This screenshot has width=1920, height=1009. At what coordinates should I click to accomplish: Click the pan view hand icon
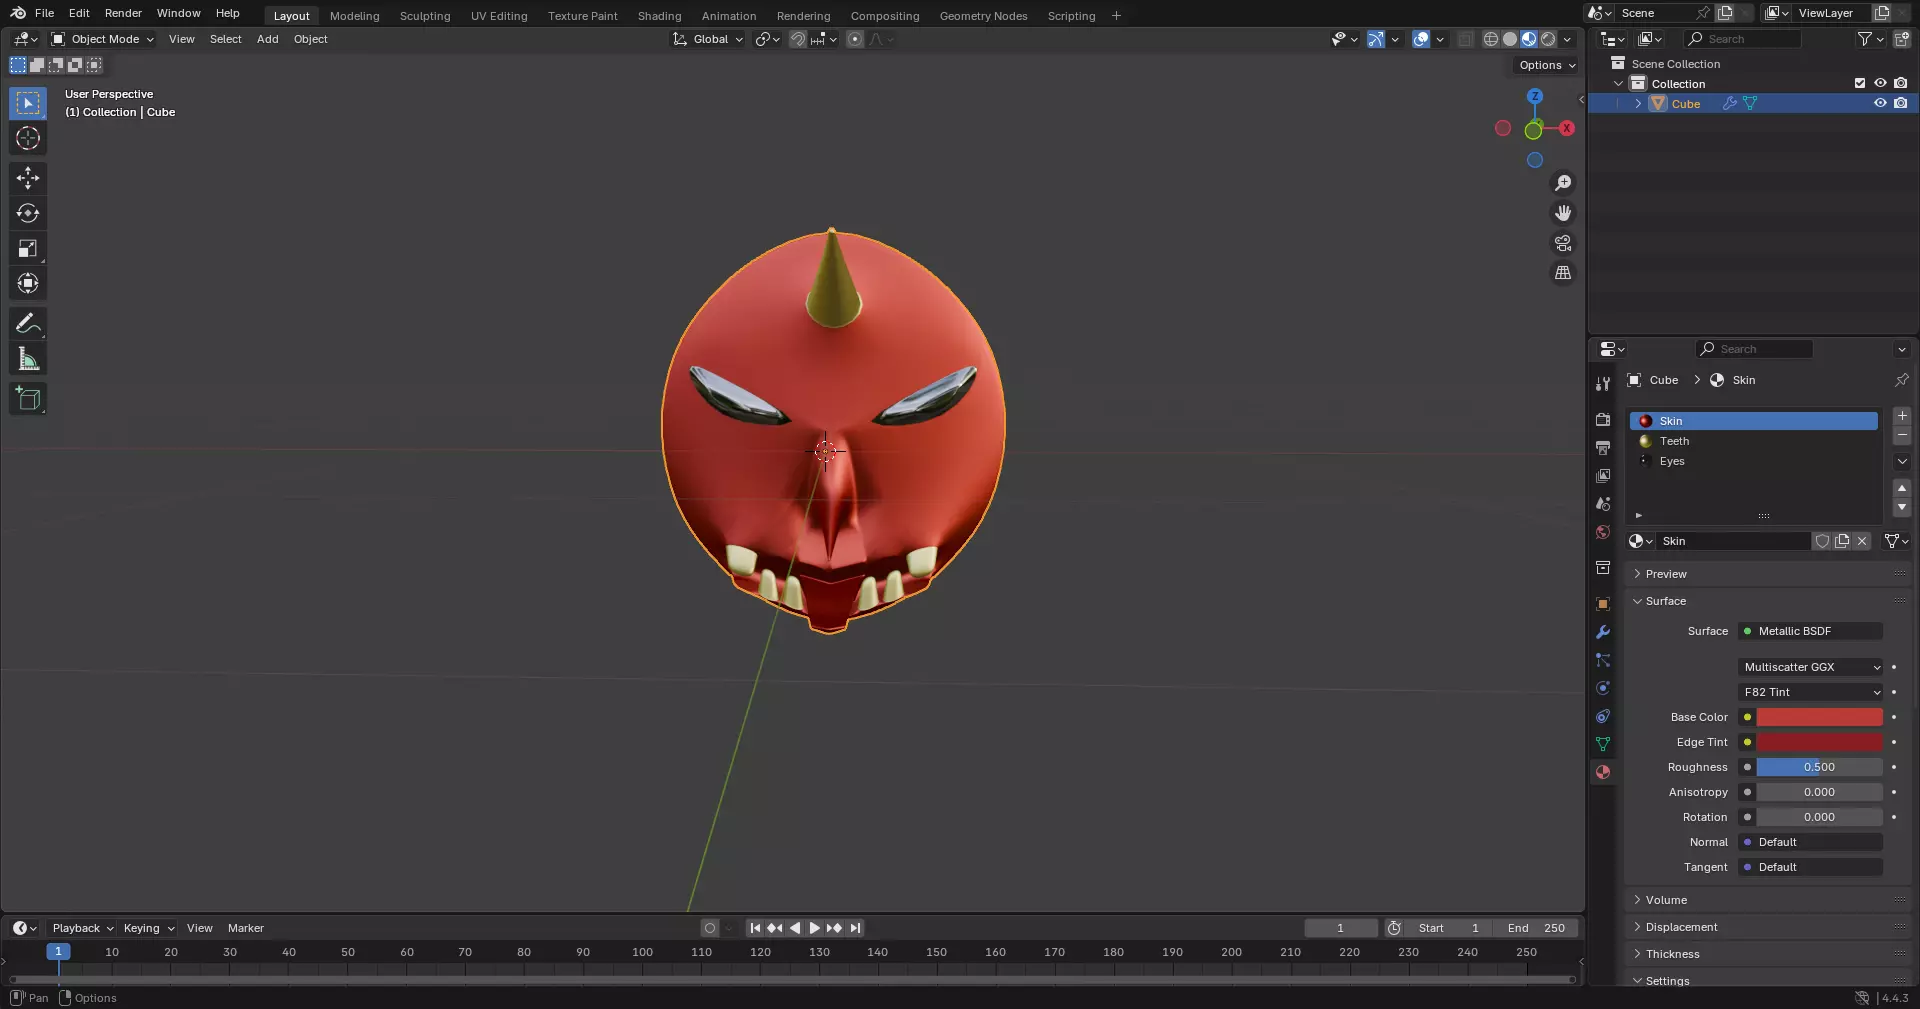click(1563, 213)
